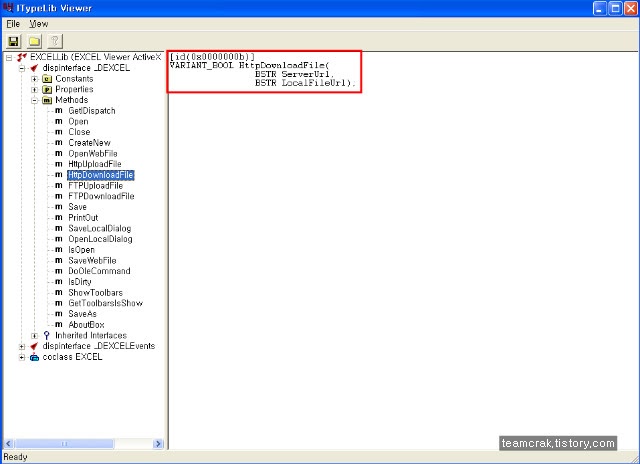The width and height of the screenshot is (640, 464).
Task: Click the method icon beside AboutBox
Action: pos(59,324)
